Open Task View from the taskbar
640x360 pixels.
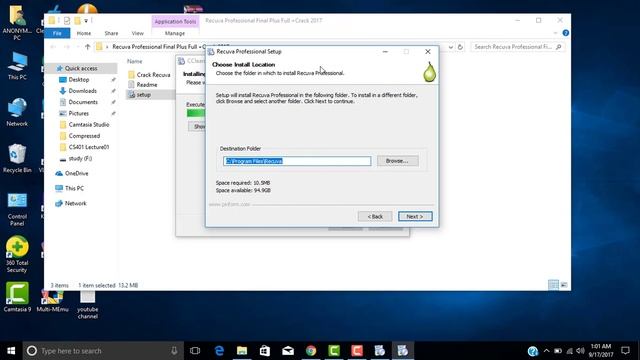195,351
